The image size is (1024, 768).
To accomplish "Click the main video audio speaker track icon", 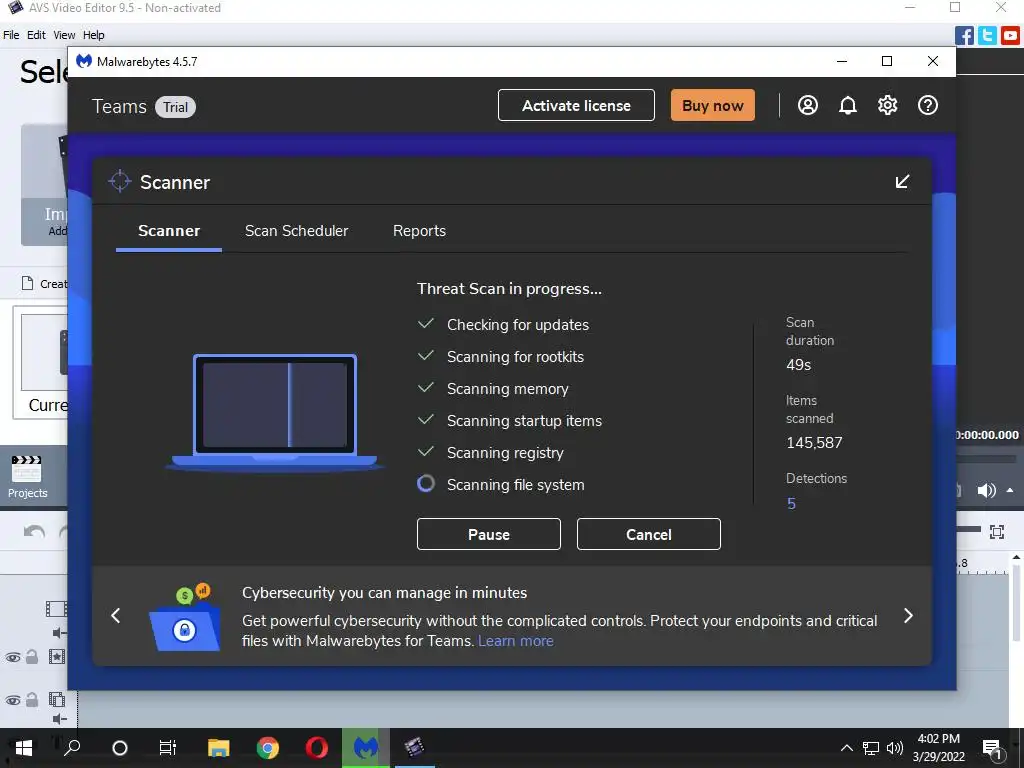I will tap(59, 633).
